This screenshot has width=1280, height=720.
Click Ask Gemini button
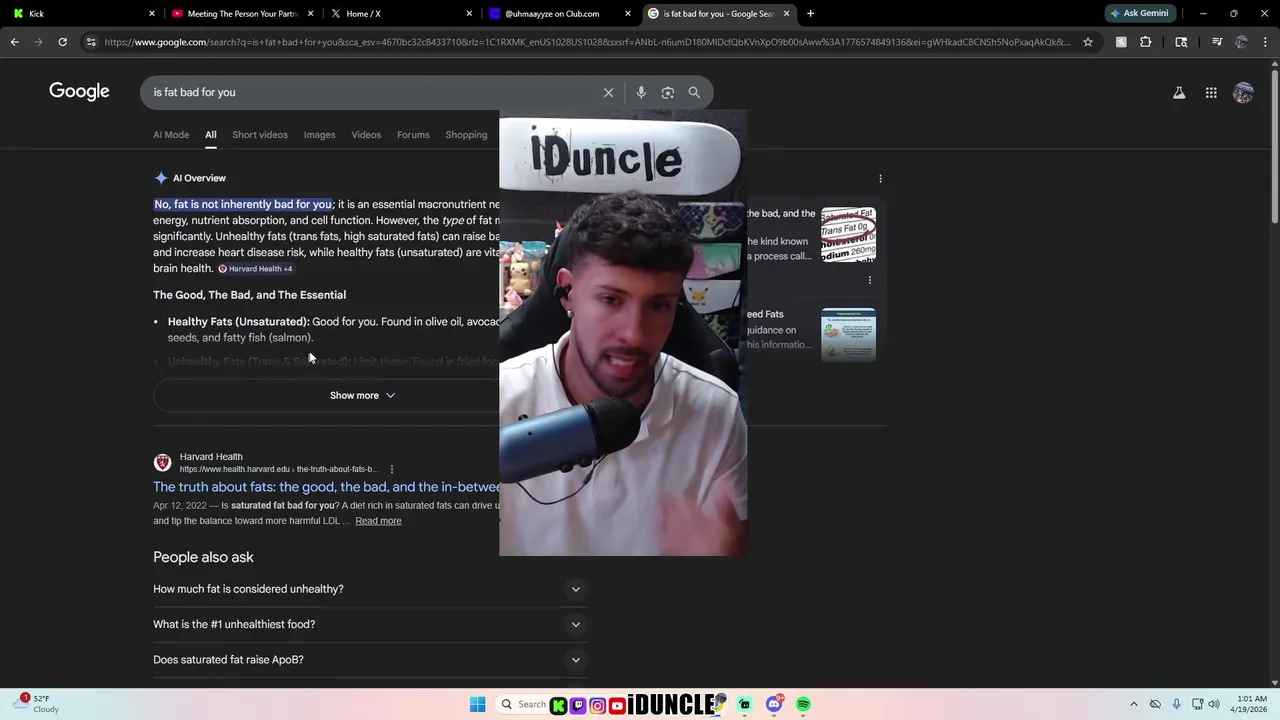[1139, 13]
